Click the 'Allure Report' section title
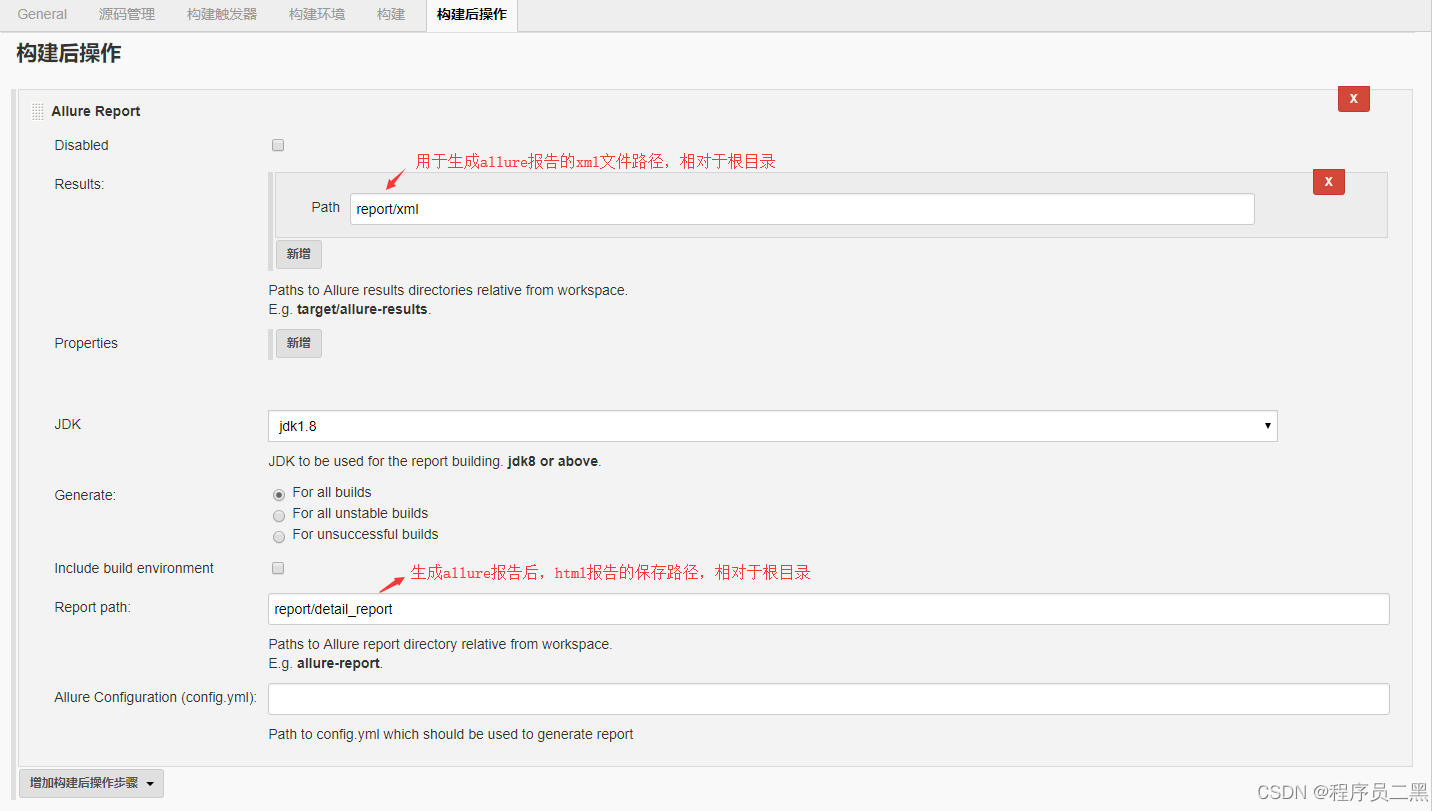Image resolution: width=1444 pixels, height=811 pixels. 96,111
